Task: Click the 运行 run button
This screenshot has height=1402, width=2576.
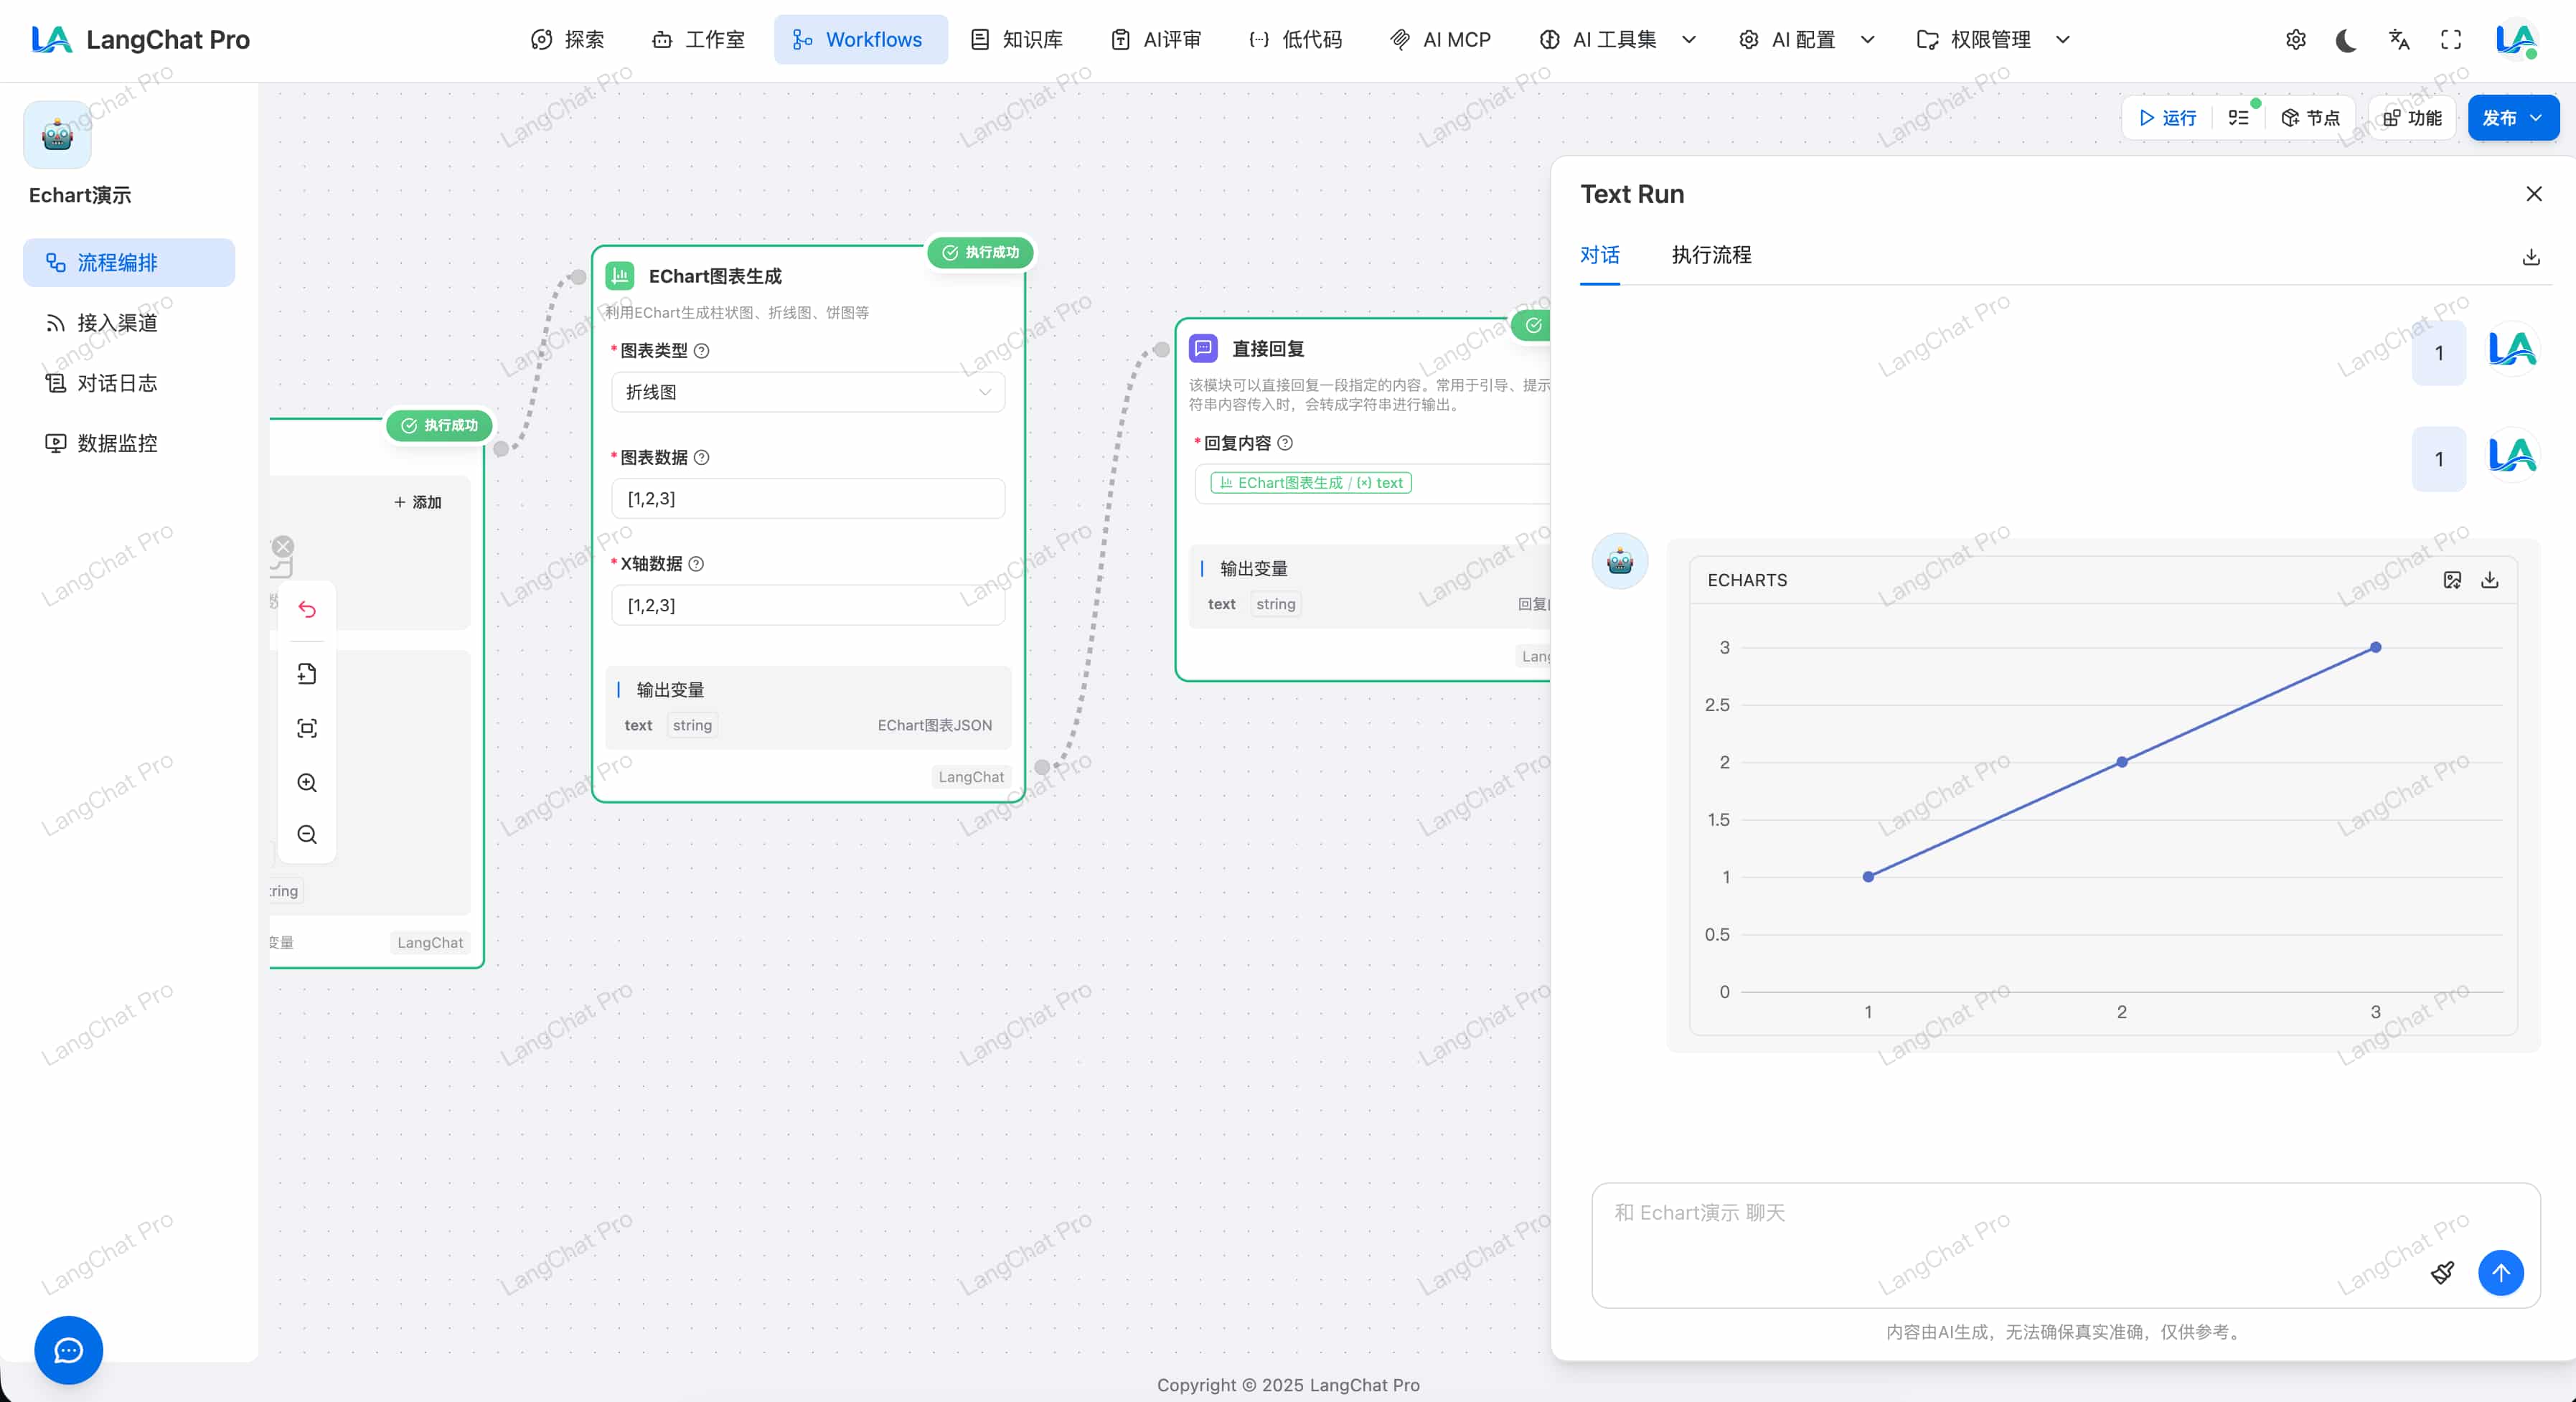Action: coord(2167,118)
